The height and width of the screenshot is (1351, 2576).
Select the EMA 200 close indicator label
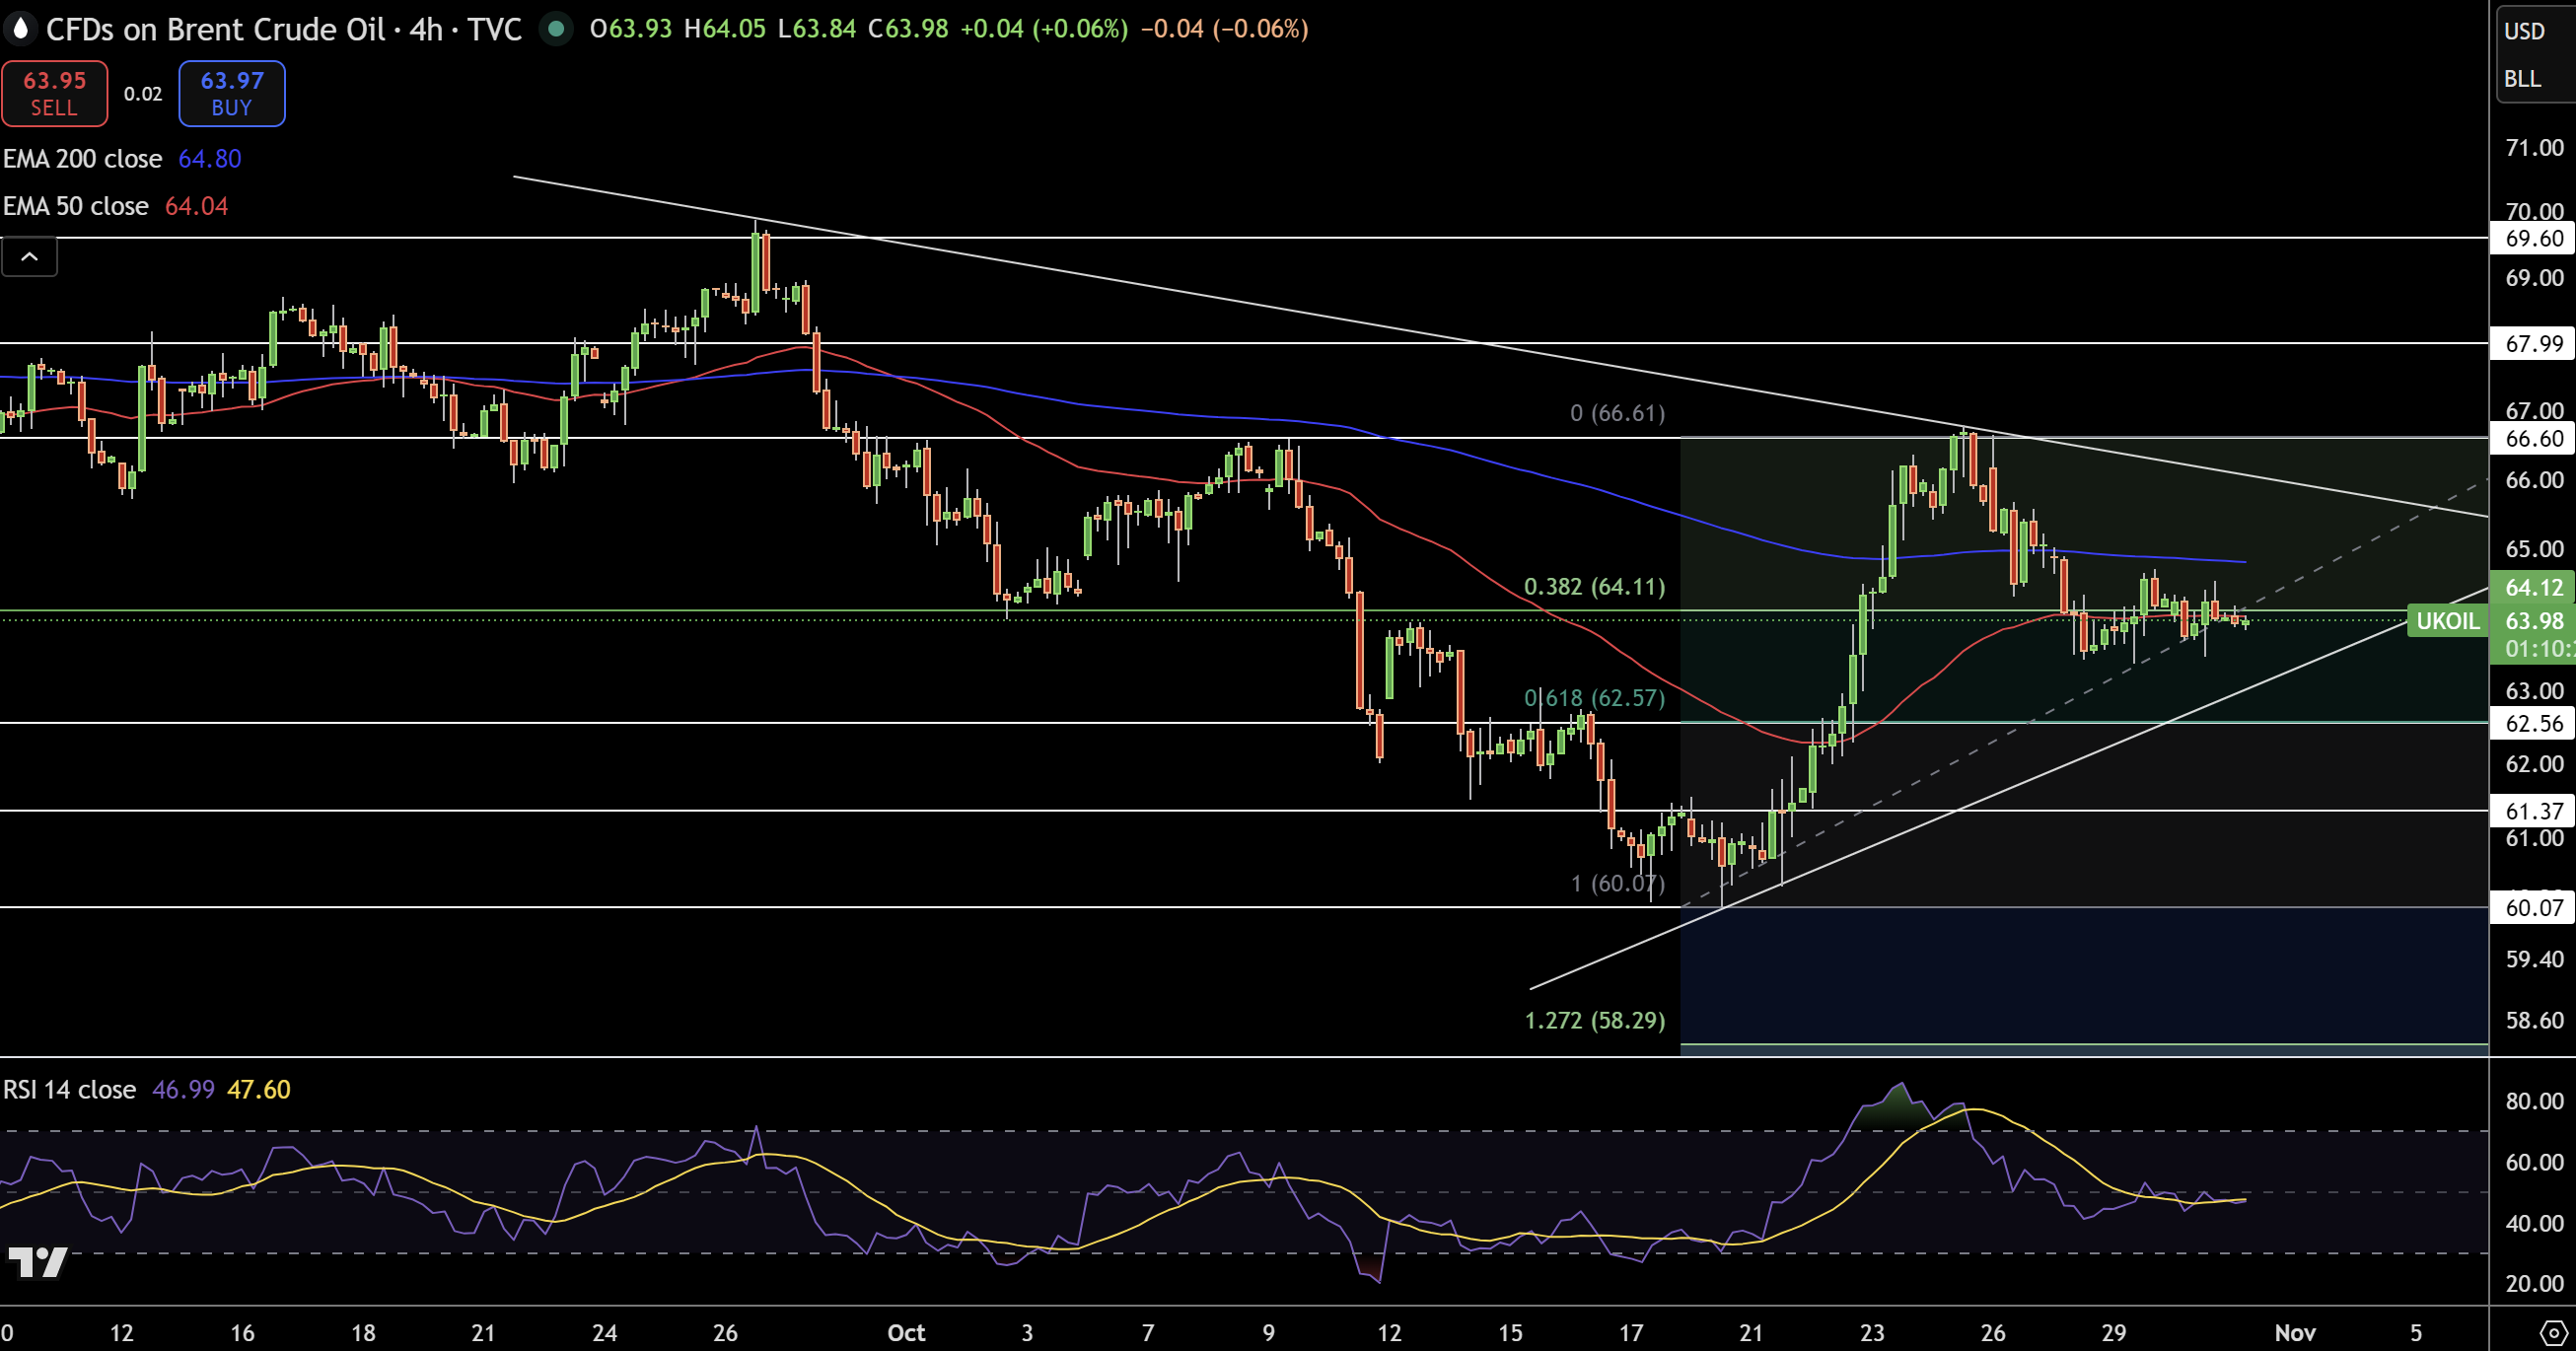pyautogui.click(x=83, y=158)
